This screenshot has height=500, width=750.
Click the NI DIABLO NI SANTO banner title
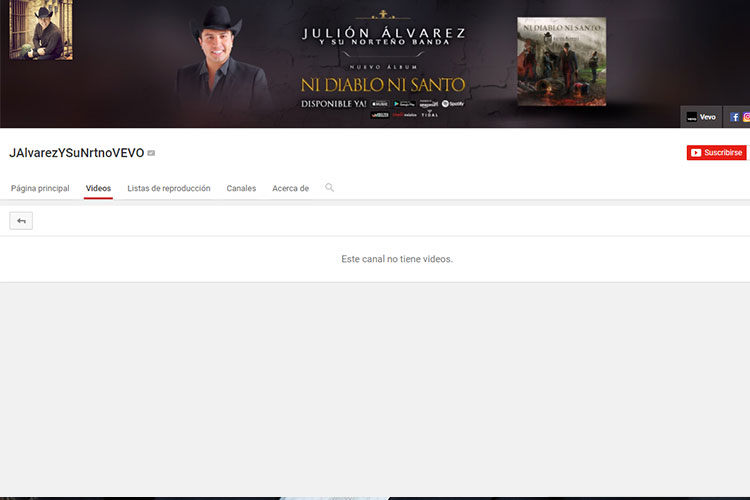point(383,85)
